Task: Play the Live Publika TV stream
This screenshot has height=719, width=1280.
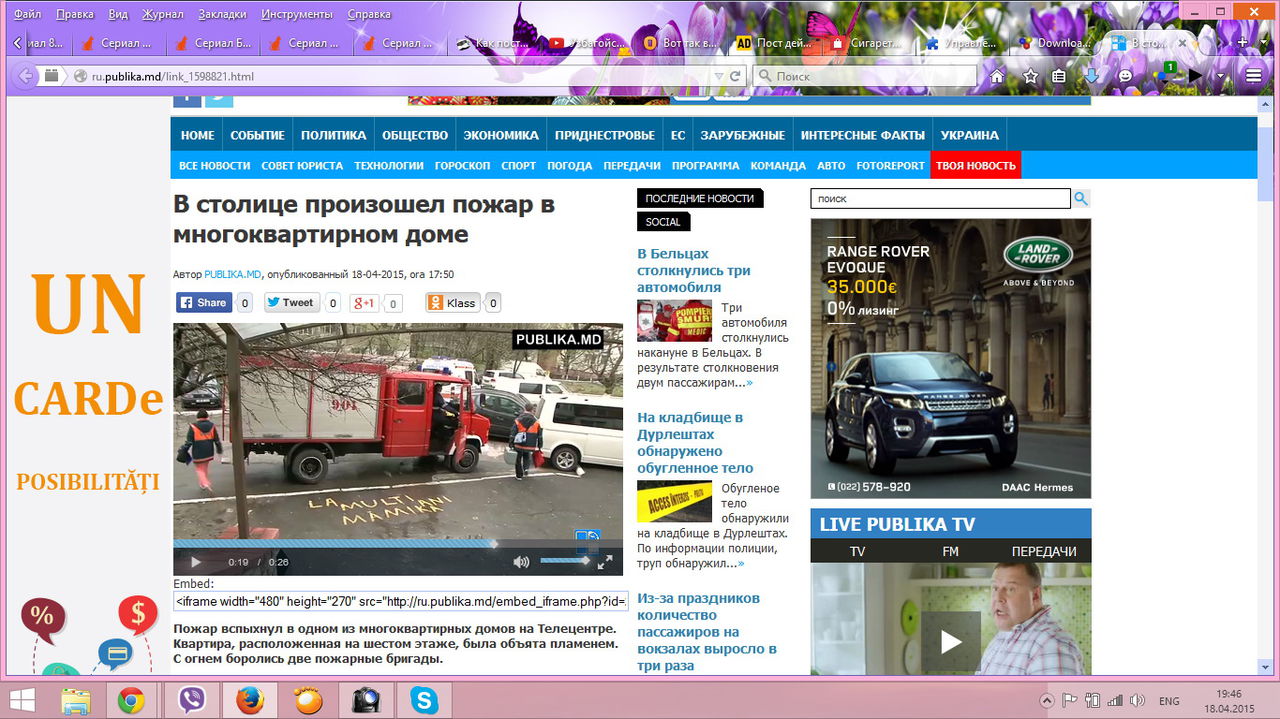Action: pyautogui.click(x=951, y=641)
